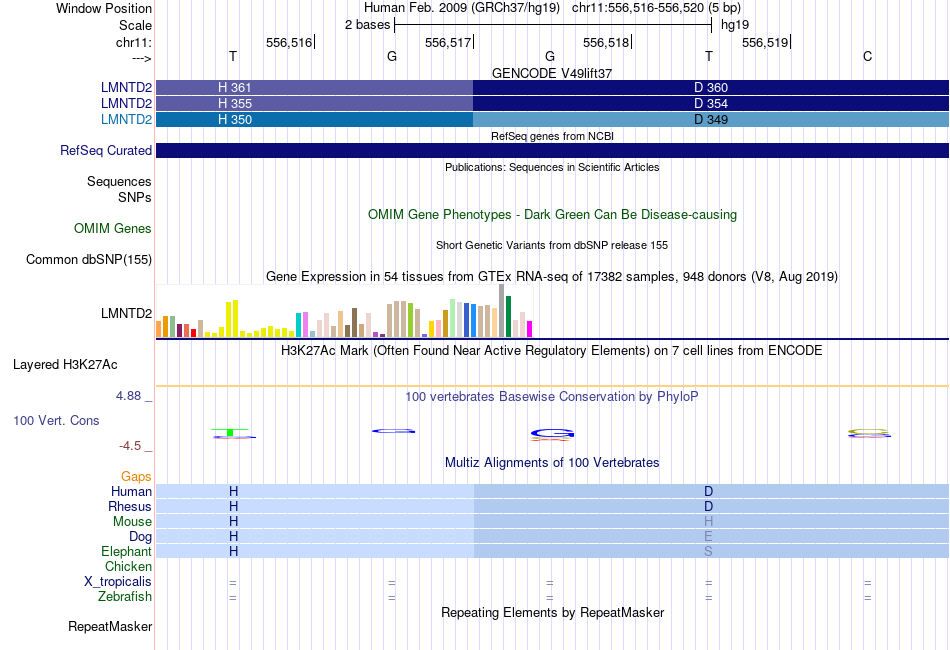Click the hg19 label beside the scale bar
Viewport: 950px width, 650px height.
point(735,25)
